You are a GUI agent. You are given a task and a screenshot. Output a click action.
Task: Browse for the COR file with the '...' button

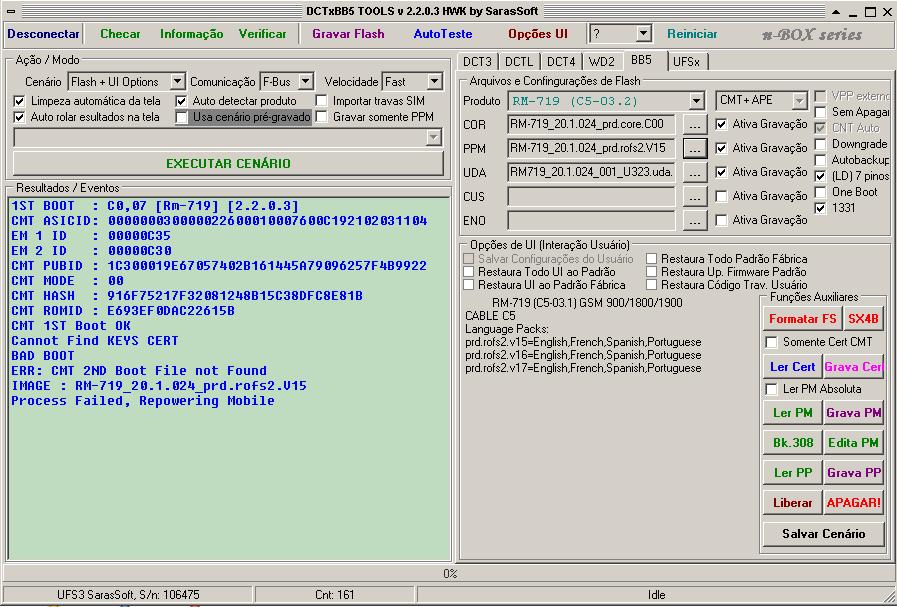tap(694, 125)
